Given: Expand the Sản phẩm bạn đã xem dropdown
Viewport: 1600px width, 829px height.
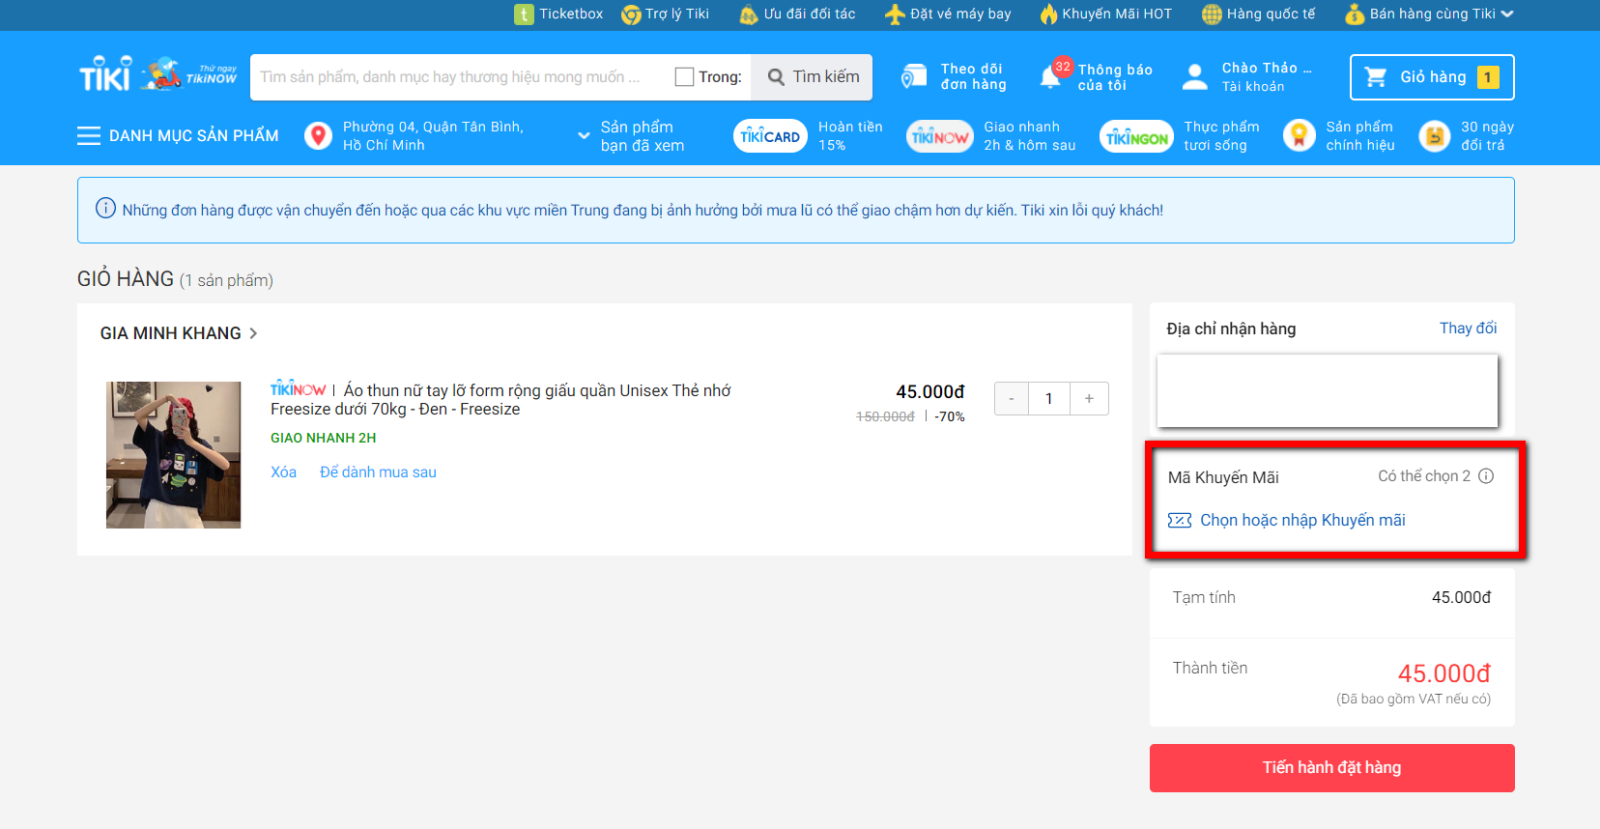Looking at the screenshot, I should click(x=584, y=136).
